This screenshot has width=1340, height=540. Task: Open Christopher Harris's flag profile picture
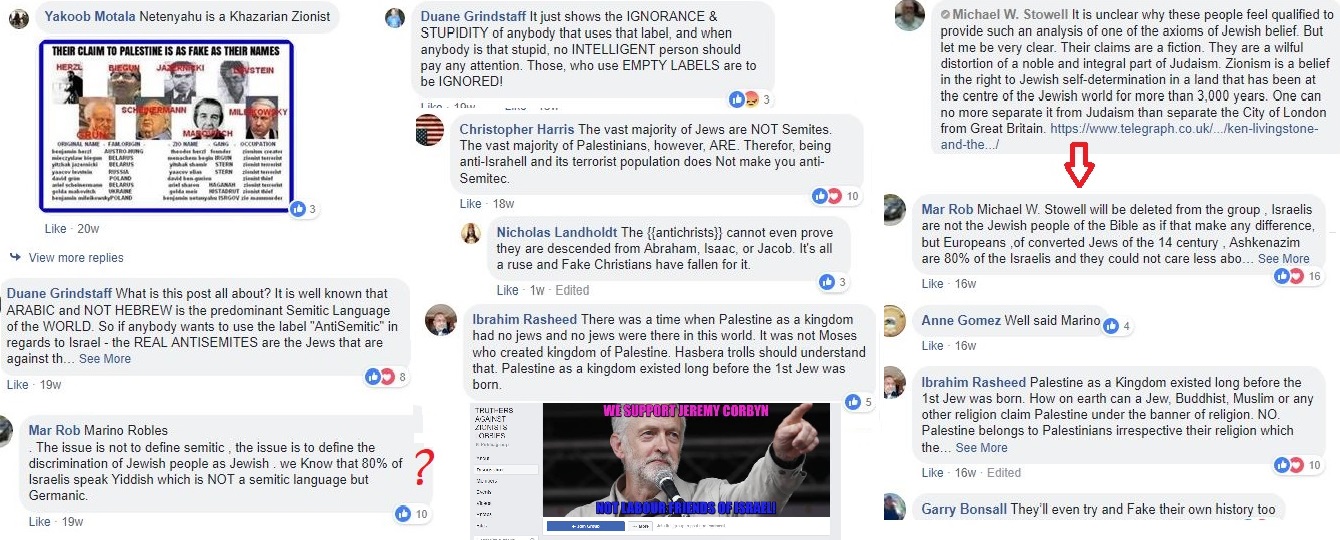(429, 130)
